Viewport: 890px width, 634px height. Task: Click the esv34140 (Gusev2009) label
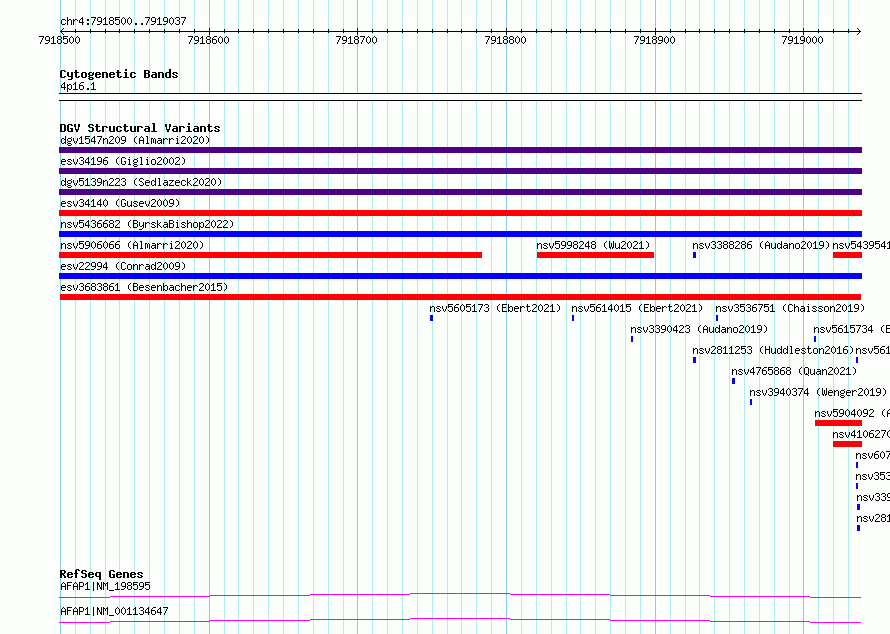(x=120, y=203)
